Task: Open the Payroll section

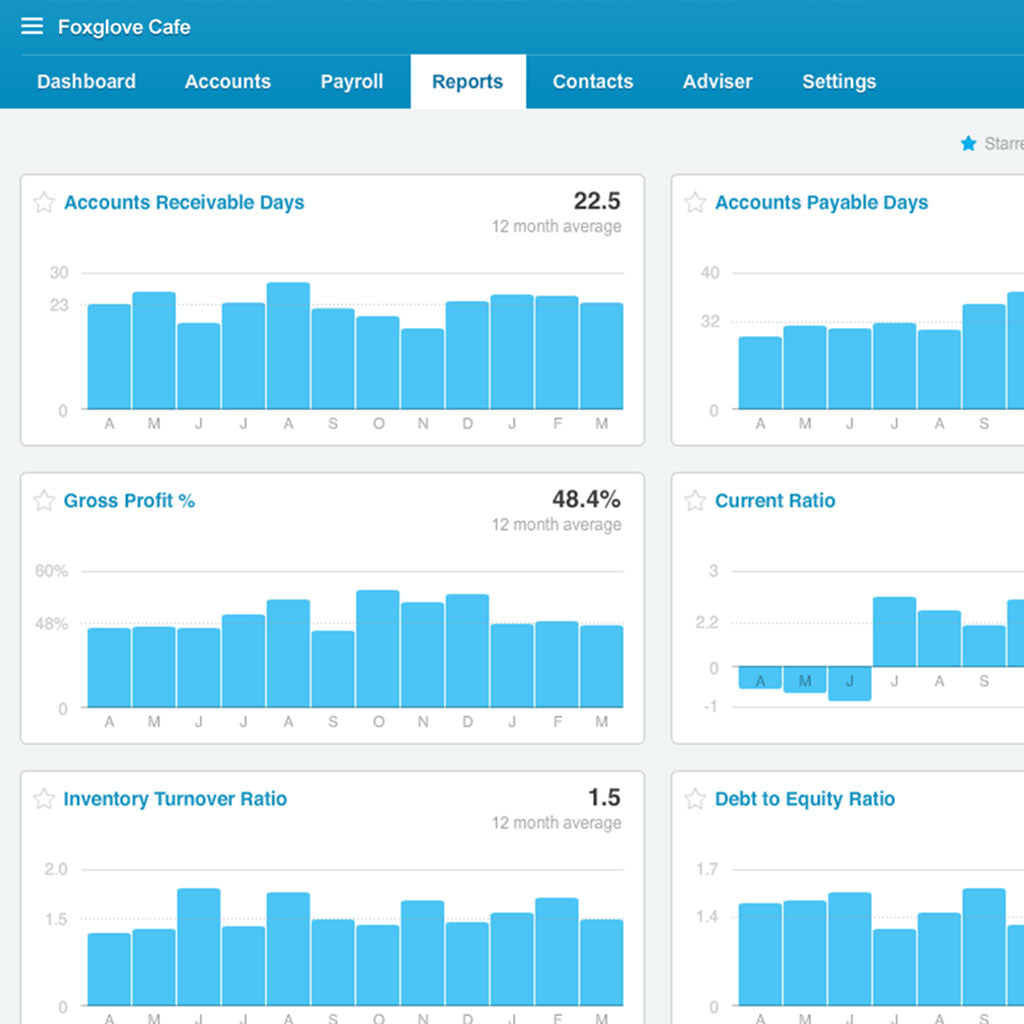Action: click(x=351, y=82)
